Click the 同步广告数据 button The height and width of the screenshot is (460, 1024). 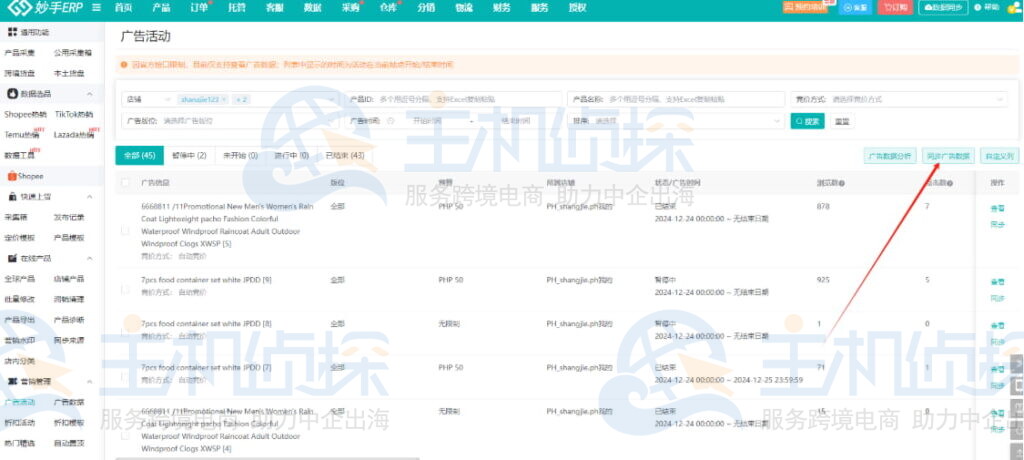948,156
